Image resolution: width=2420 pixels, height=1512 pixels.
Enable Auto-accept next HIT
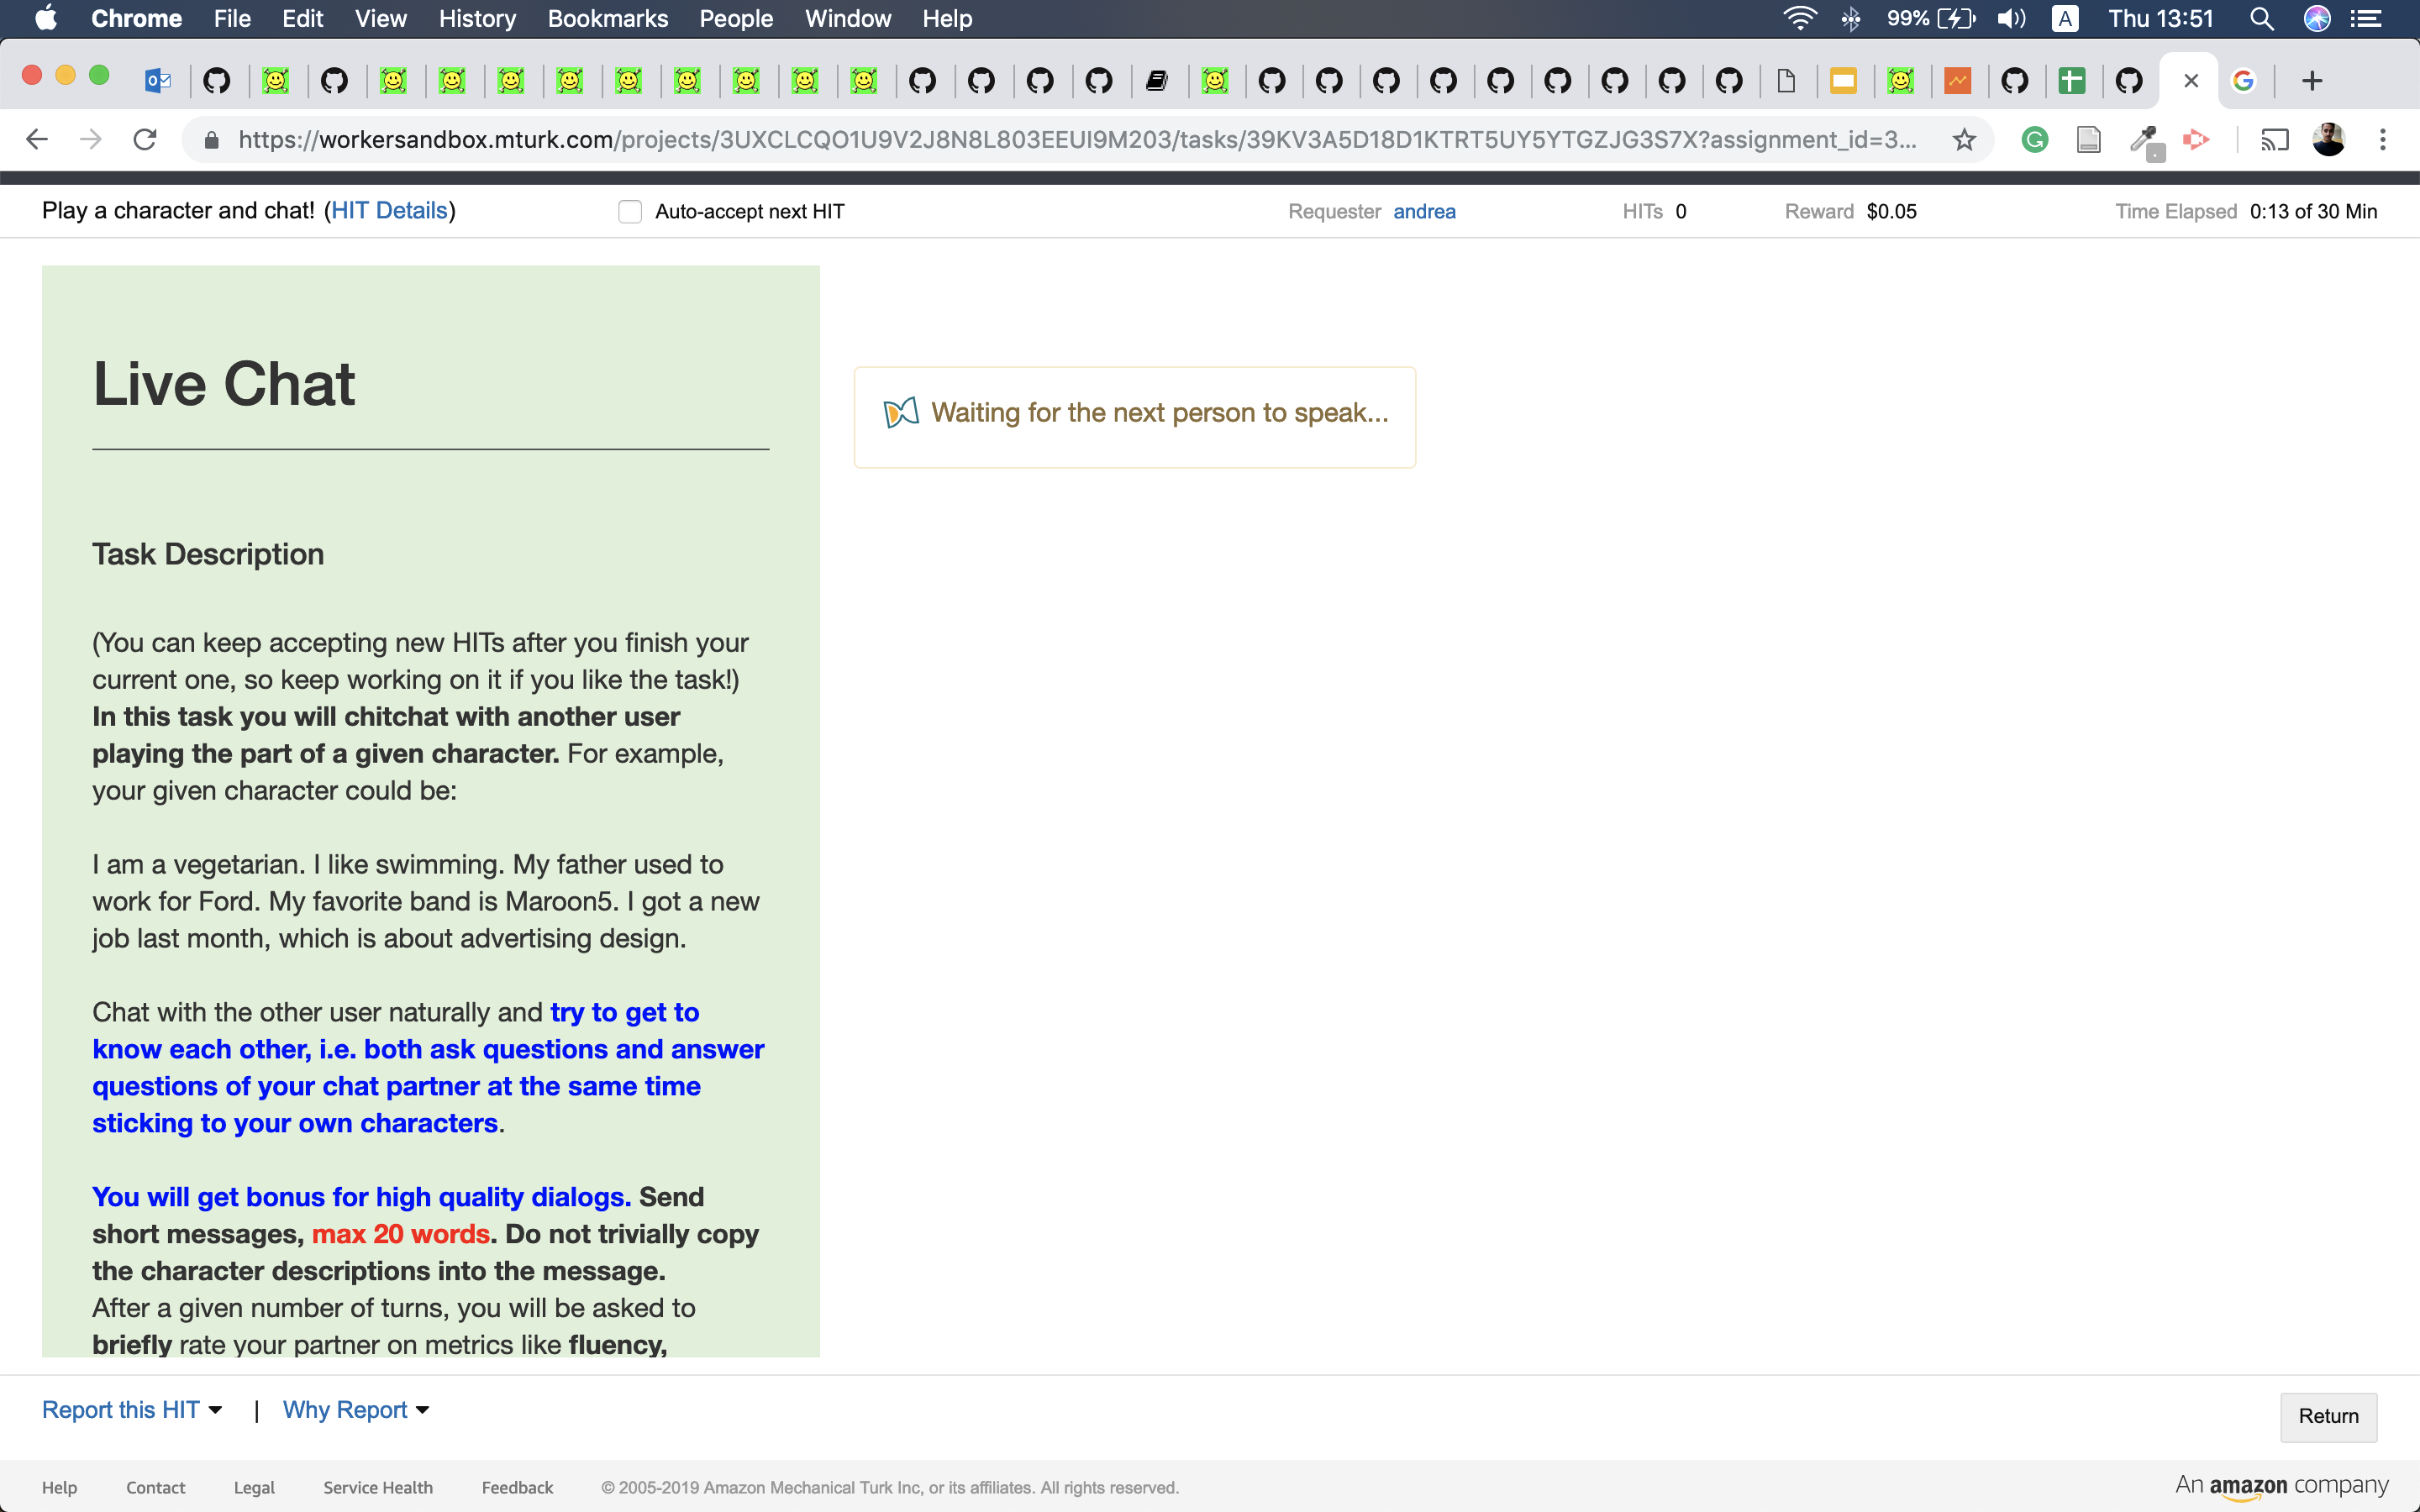tap(629, 211)
